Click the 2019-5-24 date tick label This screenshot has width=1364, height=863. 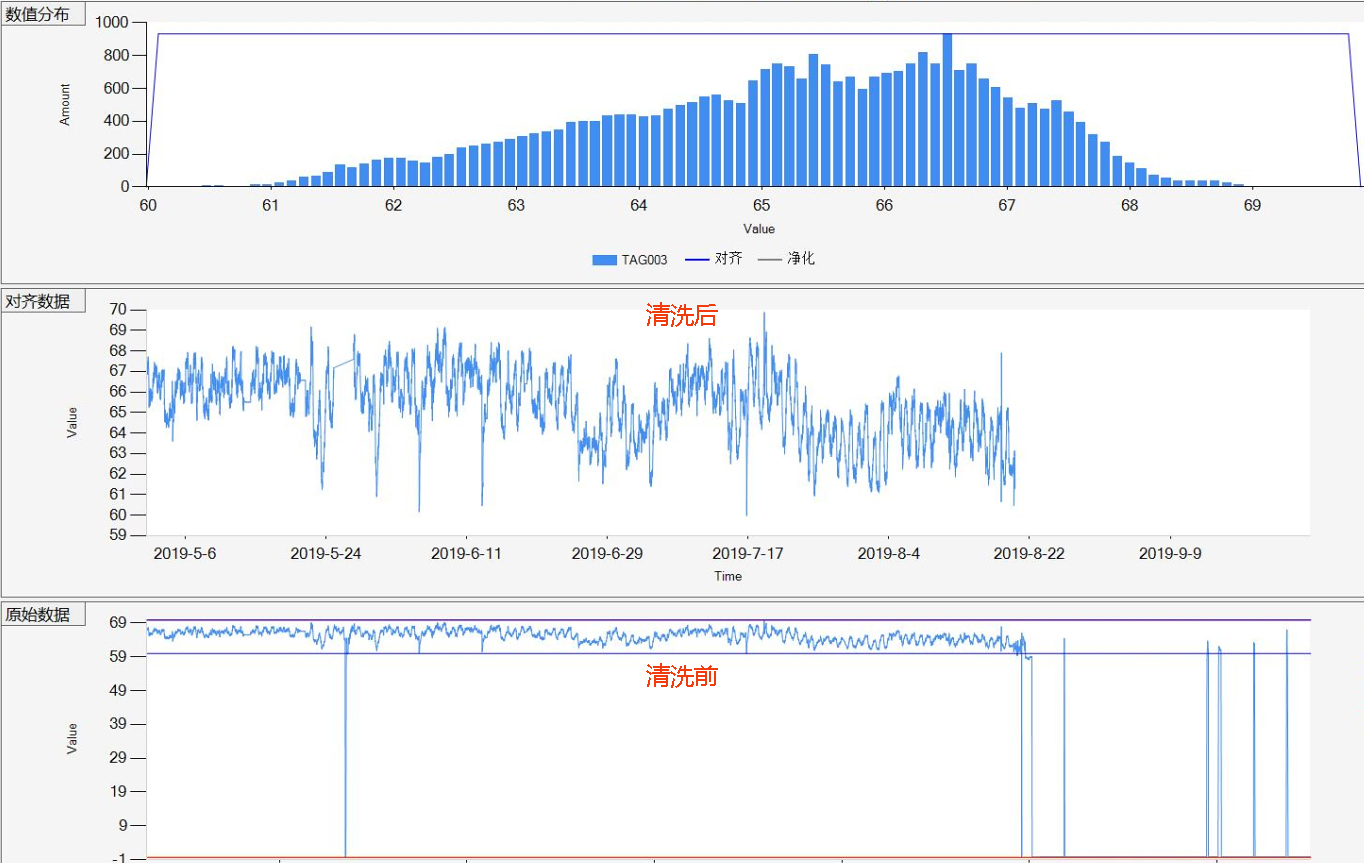[325, 553]
